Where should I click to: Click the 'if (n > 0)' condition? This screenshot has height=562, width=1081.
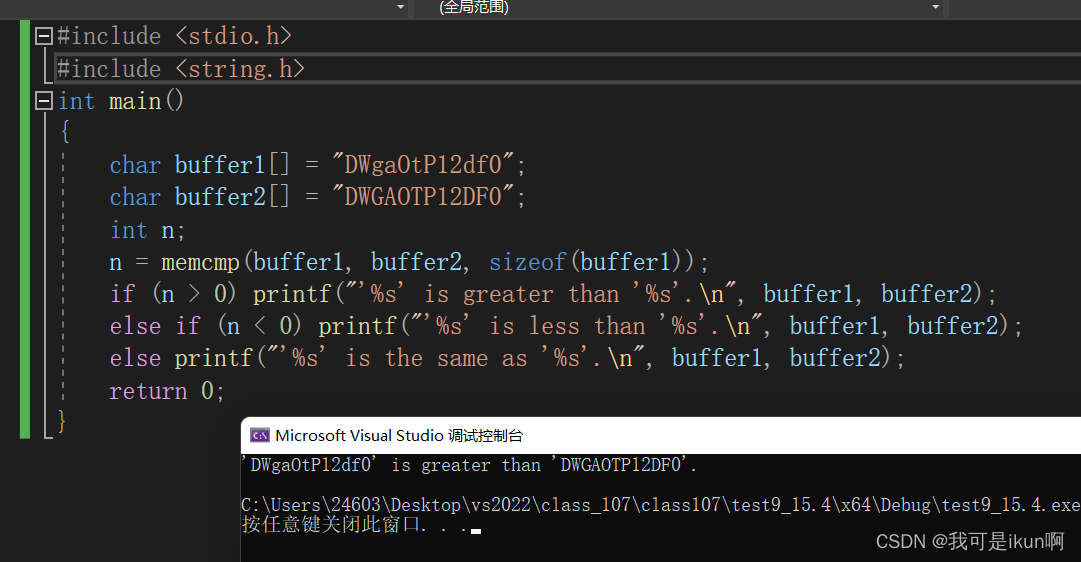pos(173,294)
